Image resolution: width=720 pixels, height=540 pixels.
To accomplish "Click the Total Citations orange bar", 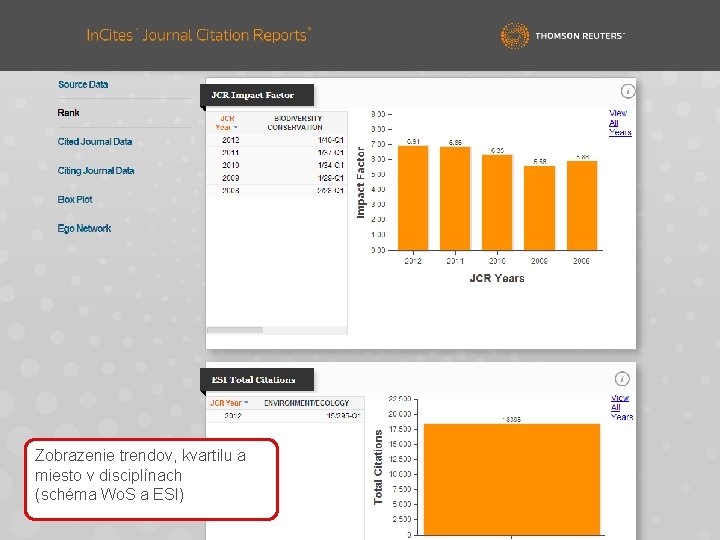I will coord(512,479).
